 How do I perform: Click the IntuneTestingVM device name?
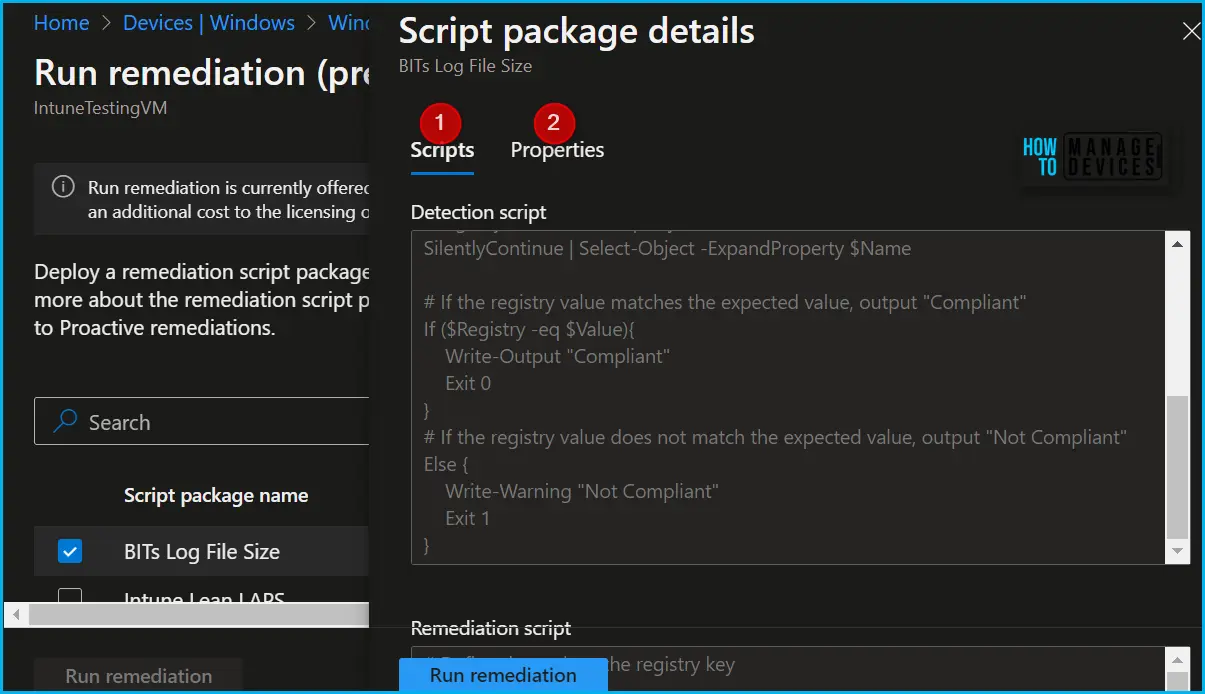click(x=100, y=108)
